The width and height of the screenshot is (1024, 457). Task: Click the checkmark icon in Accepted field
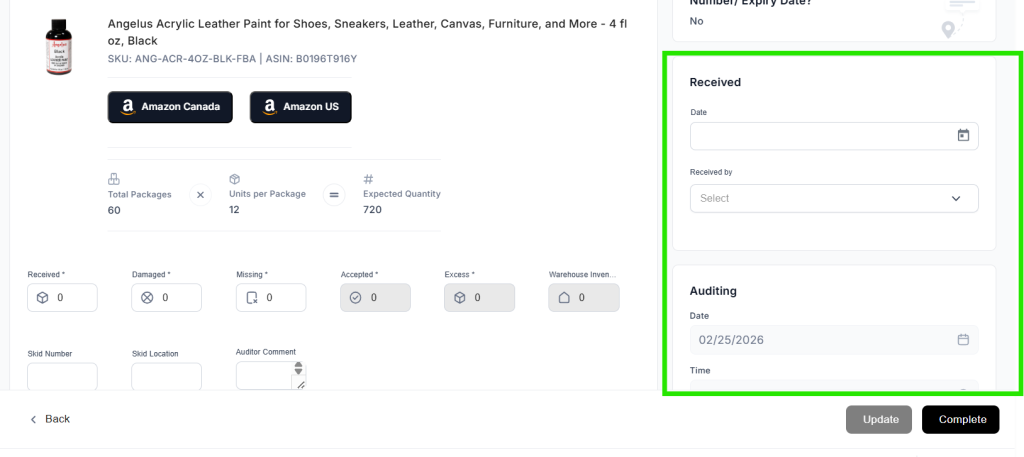tap(355, 298)
